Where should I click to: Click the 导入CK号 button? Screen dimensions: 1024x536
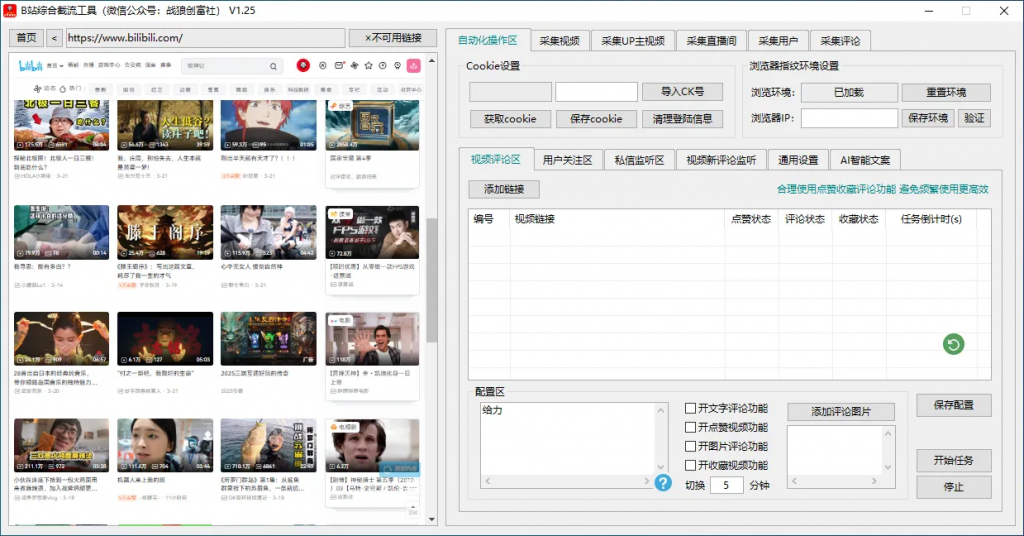pos(682,91)
